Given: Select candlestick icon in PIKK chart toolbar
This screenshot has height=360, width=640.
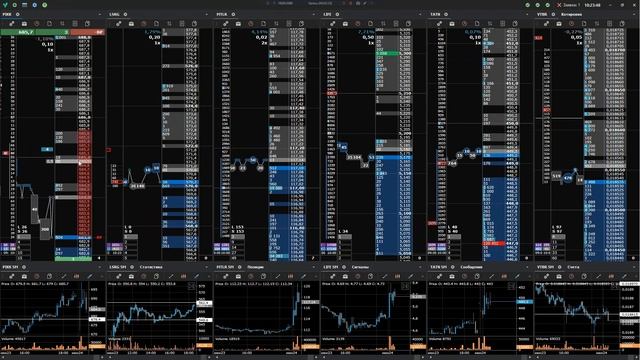Looking at the screenshot, I should click(x=76, y=276).
